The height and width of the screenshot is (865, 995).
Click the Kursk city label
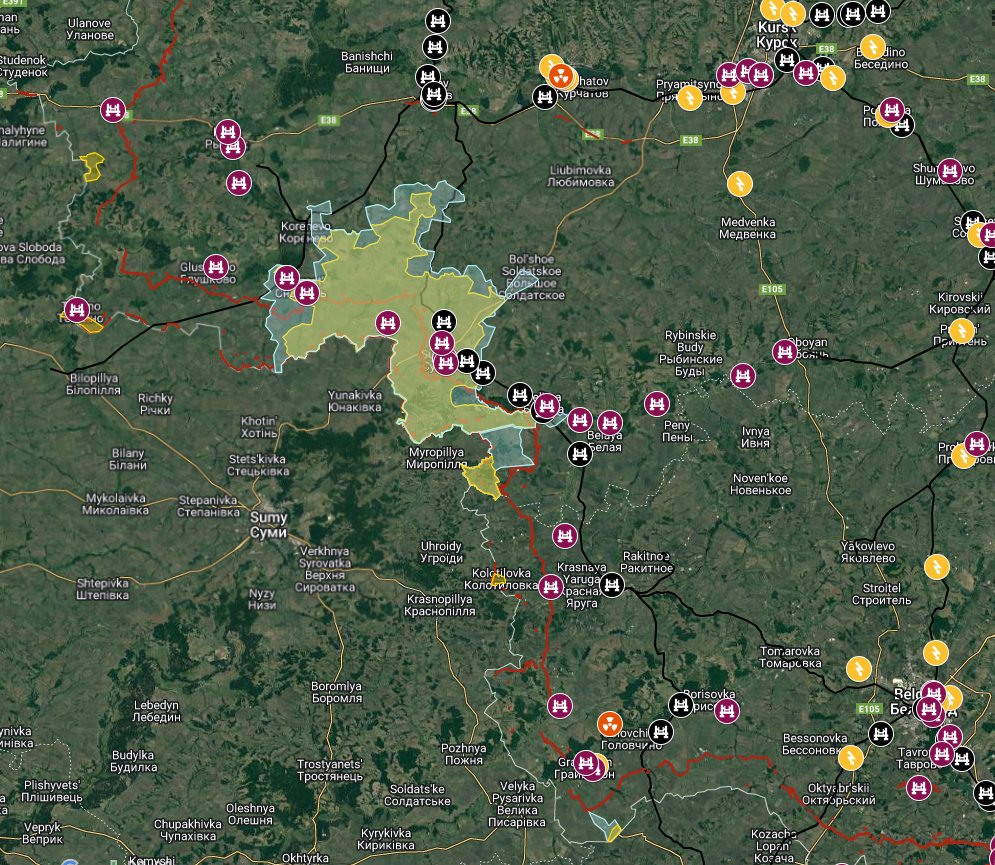coord(777,35)
